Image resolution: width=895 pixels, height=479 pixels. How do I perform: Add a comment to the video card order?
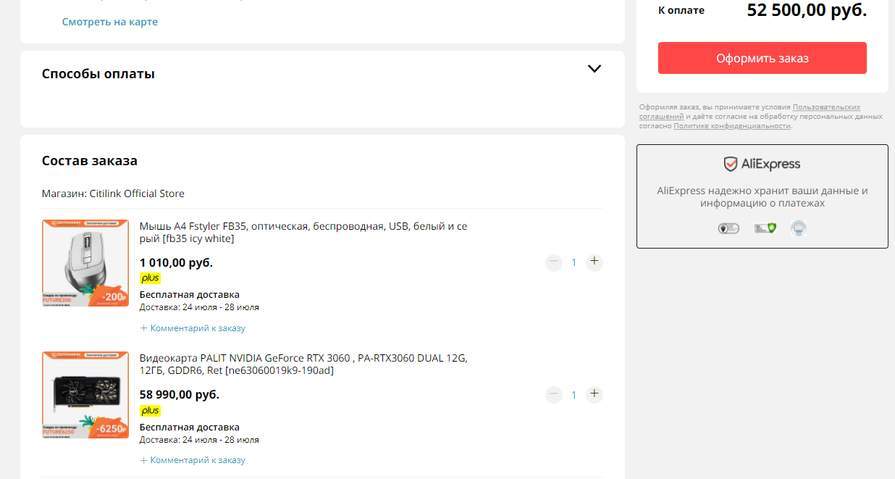coord(193,460)
